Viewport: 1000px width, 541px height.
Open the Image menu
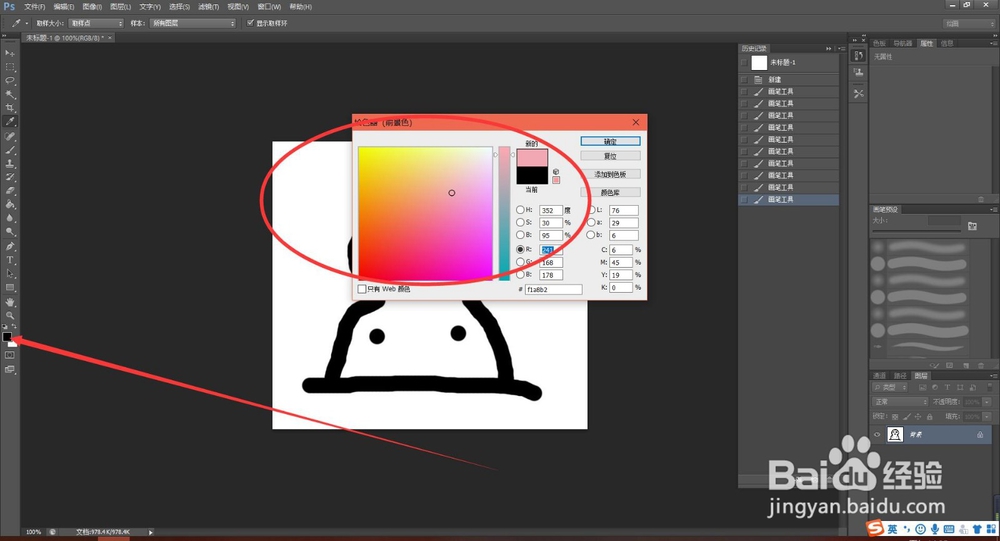click(x=92, y=7)
